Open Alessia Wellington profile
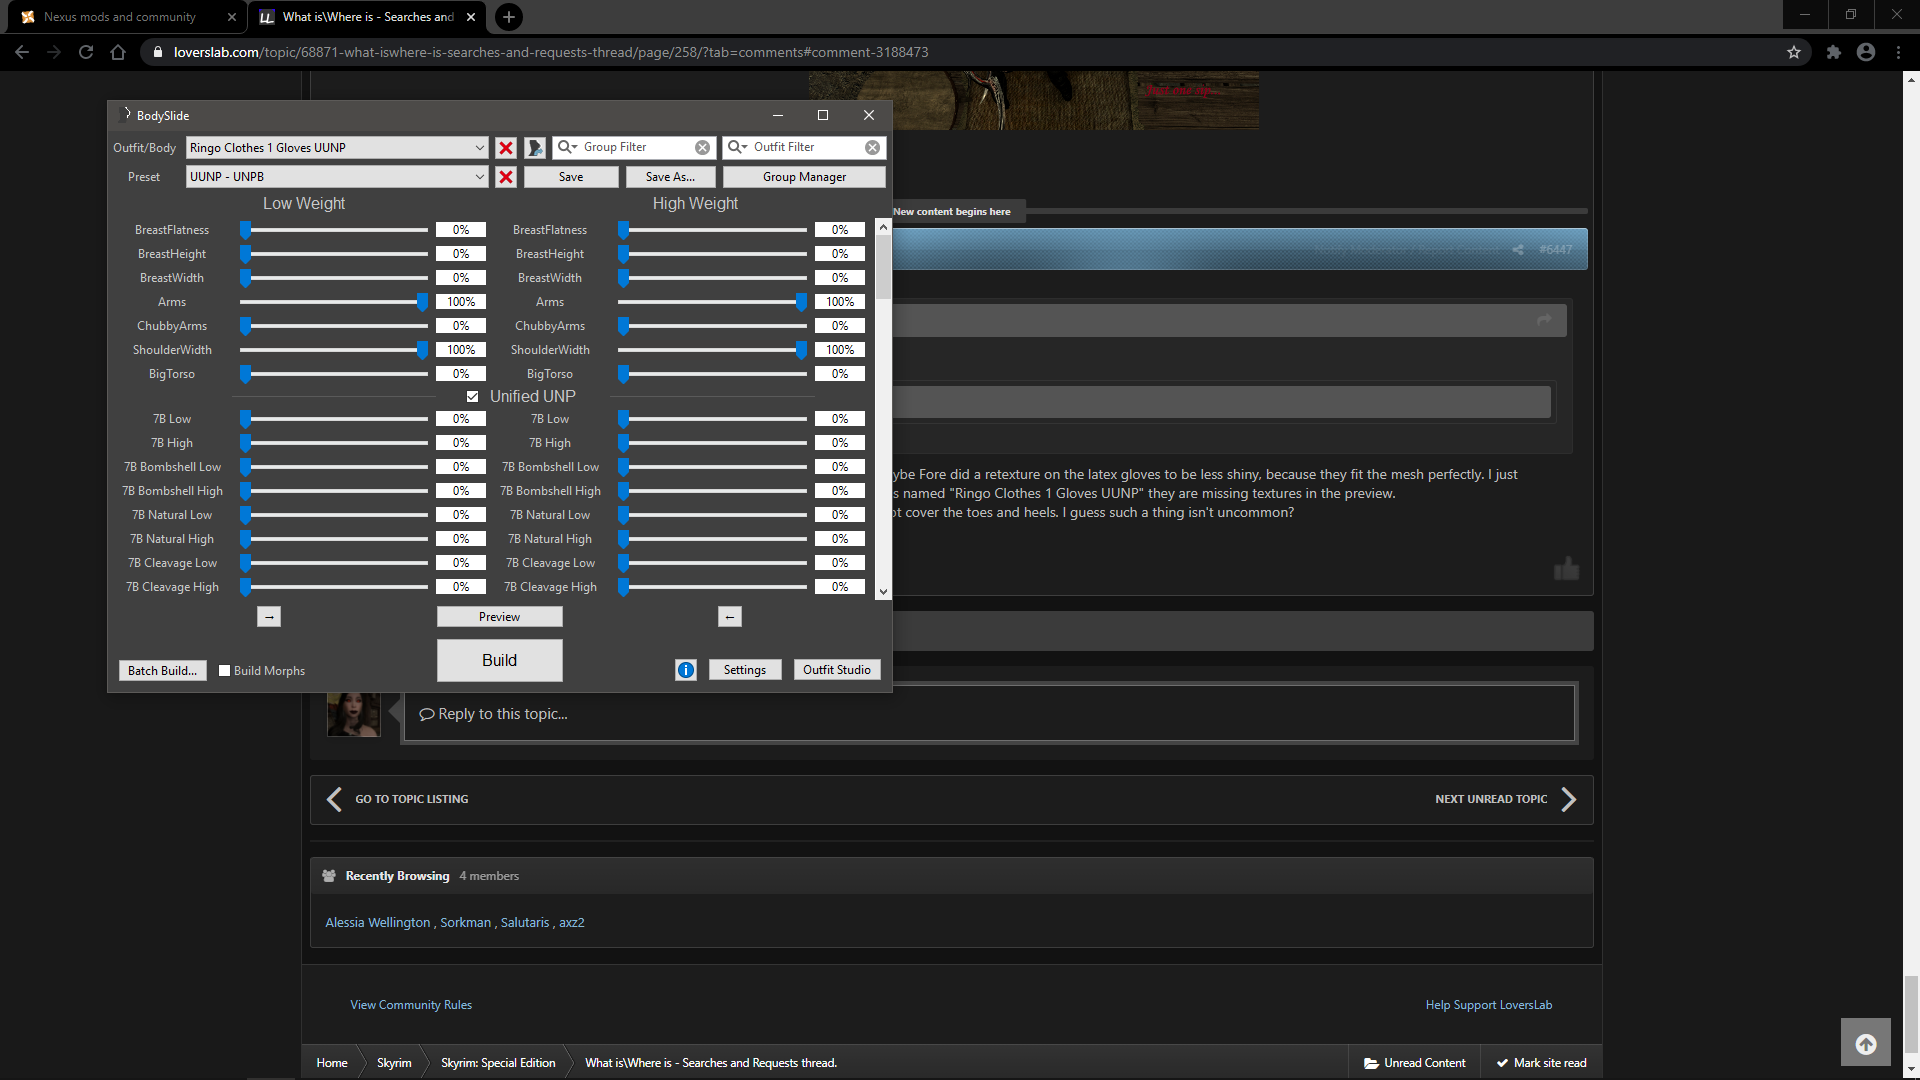This screenshot has width=1920, height=1080. coord(378,923)
